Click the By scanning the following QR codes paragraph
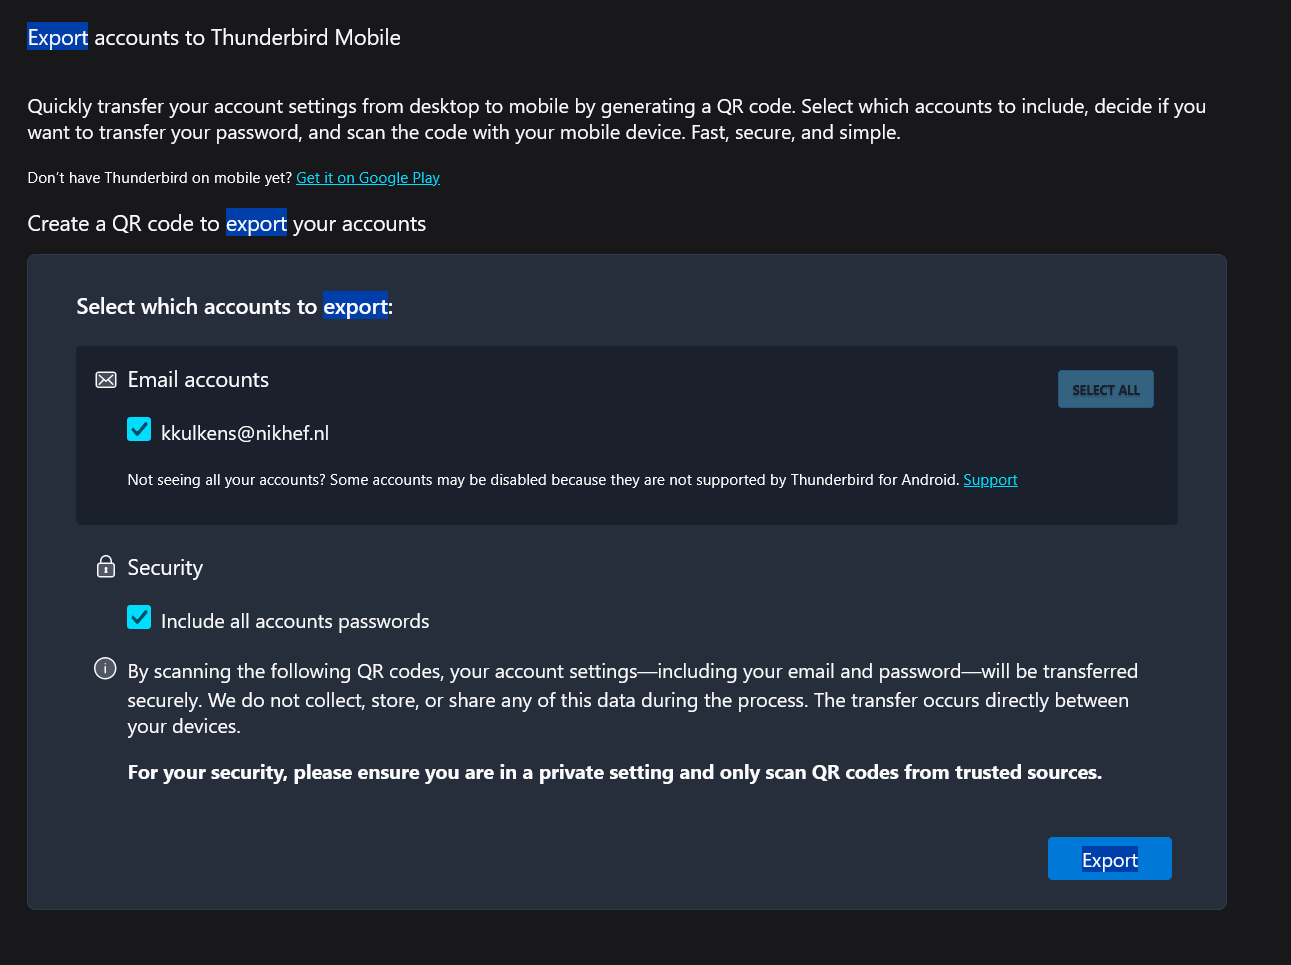 click(633, 698)
